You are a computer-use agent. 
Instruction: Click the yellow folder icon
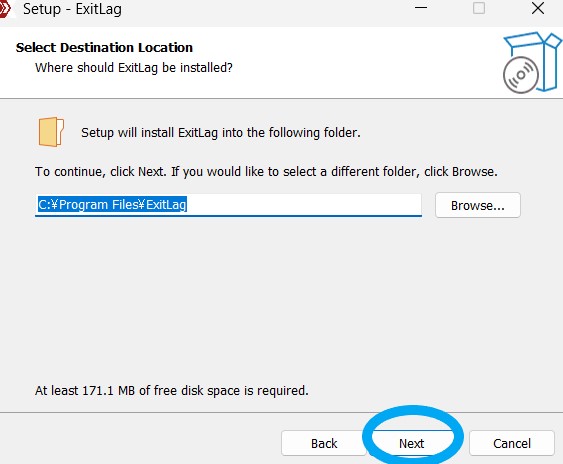(x=51, y=132)
